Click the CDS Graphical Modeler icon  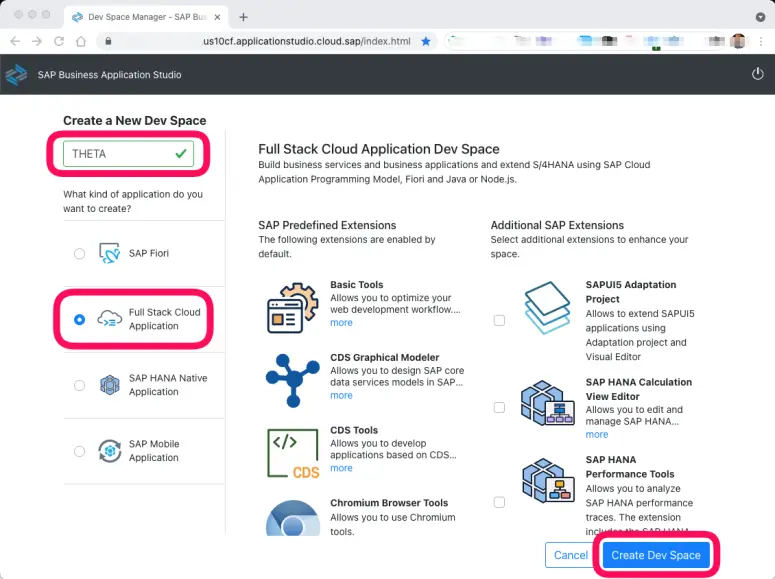tap(293, 380)
